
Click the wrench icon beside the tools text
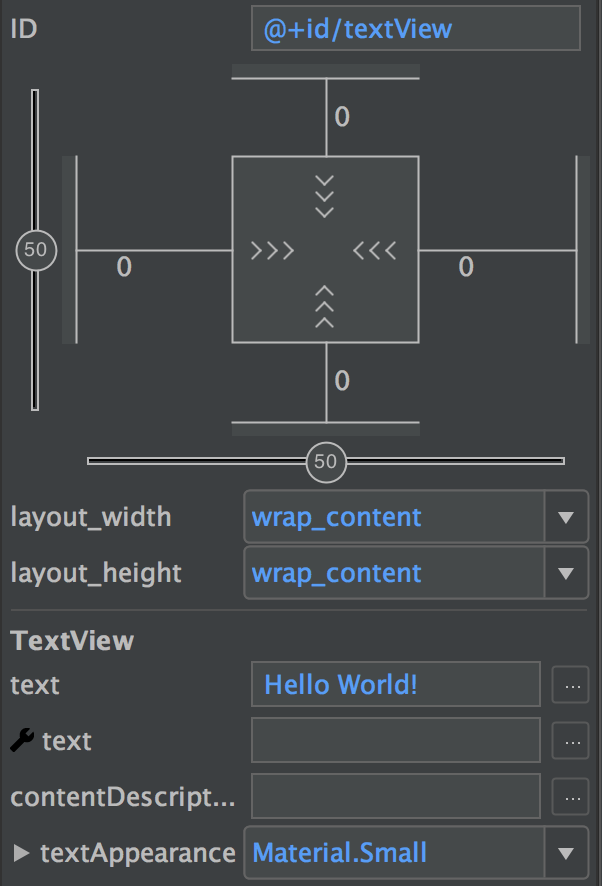[x=22, y=740]
